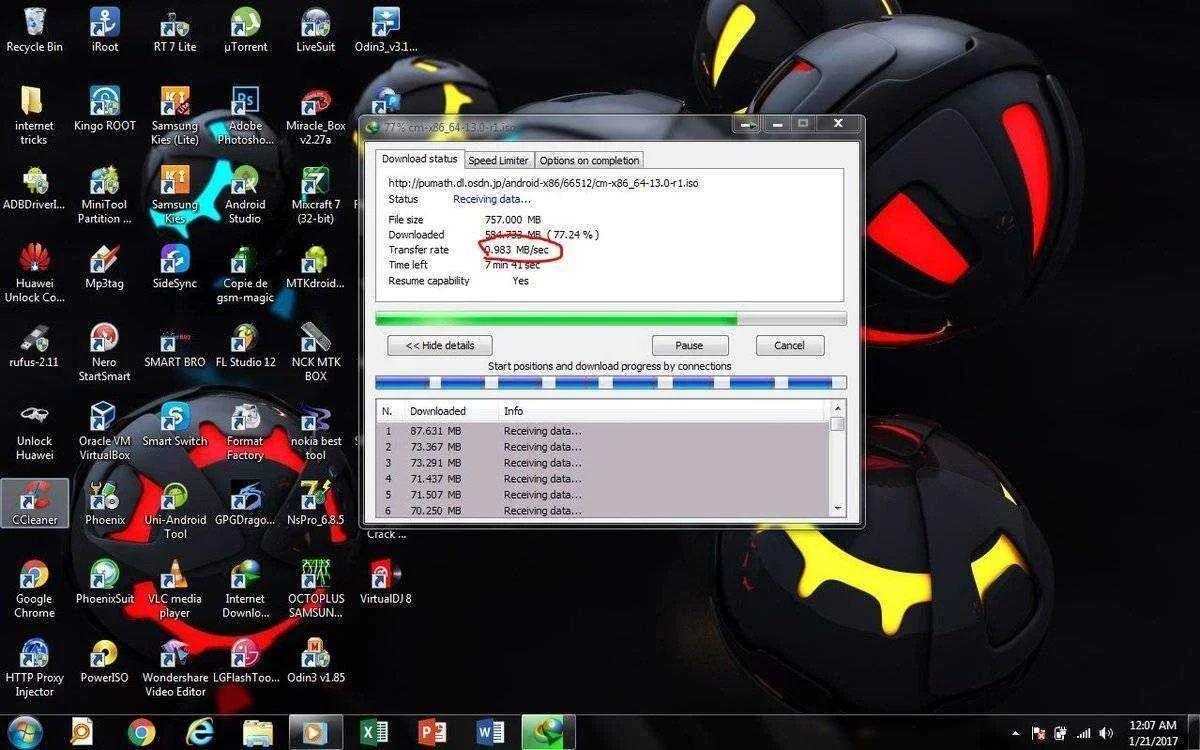Image resolution: width=1200 pixels, height=750 pixels.
Task: Open the Recycle Bin desktop icon
Action: click(x=34, y=29)
